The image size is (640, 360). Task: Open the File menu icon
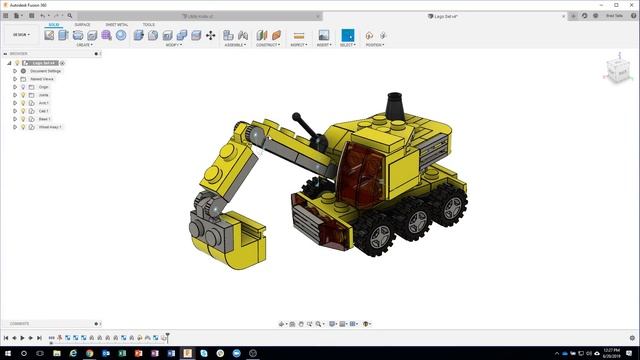tap(17, 16)
